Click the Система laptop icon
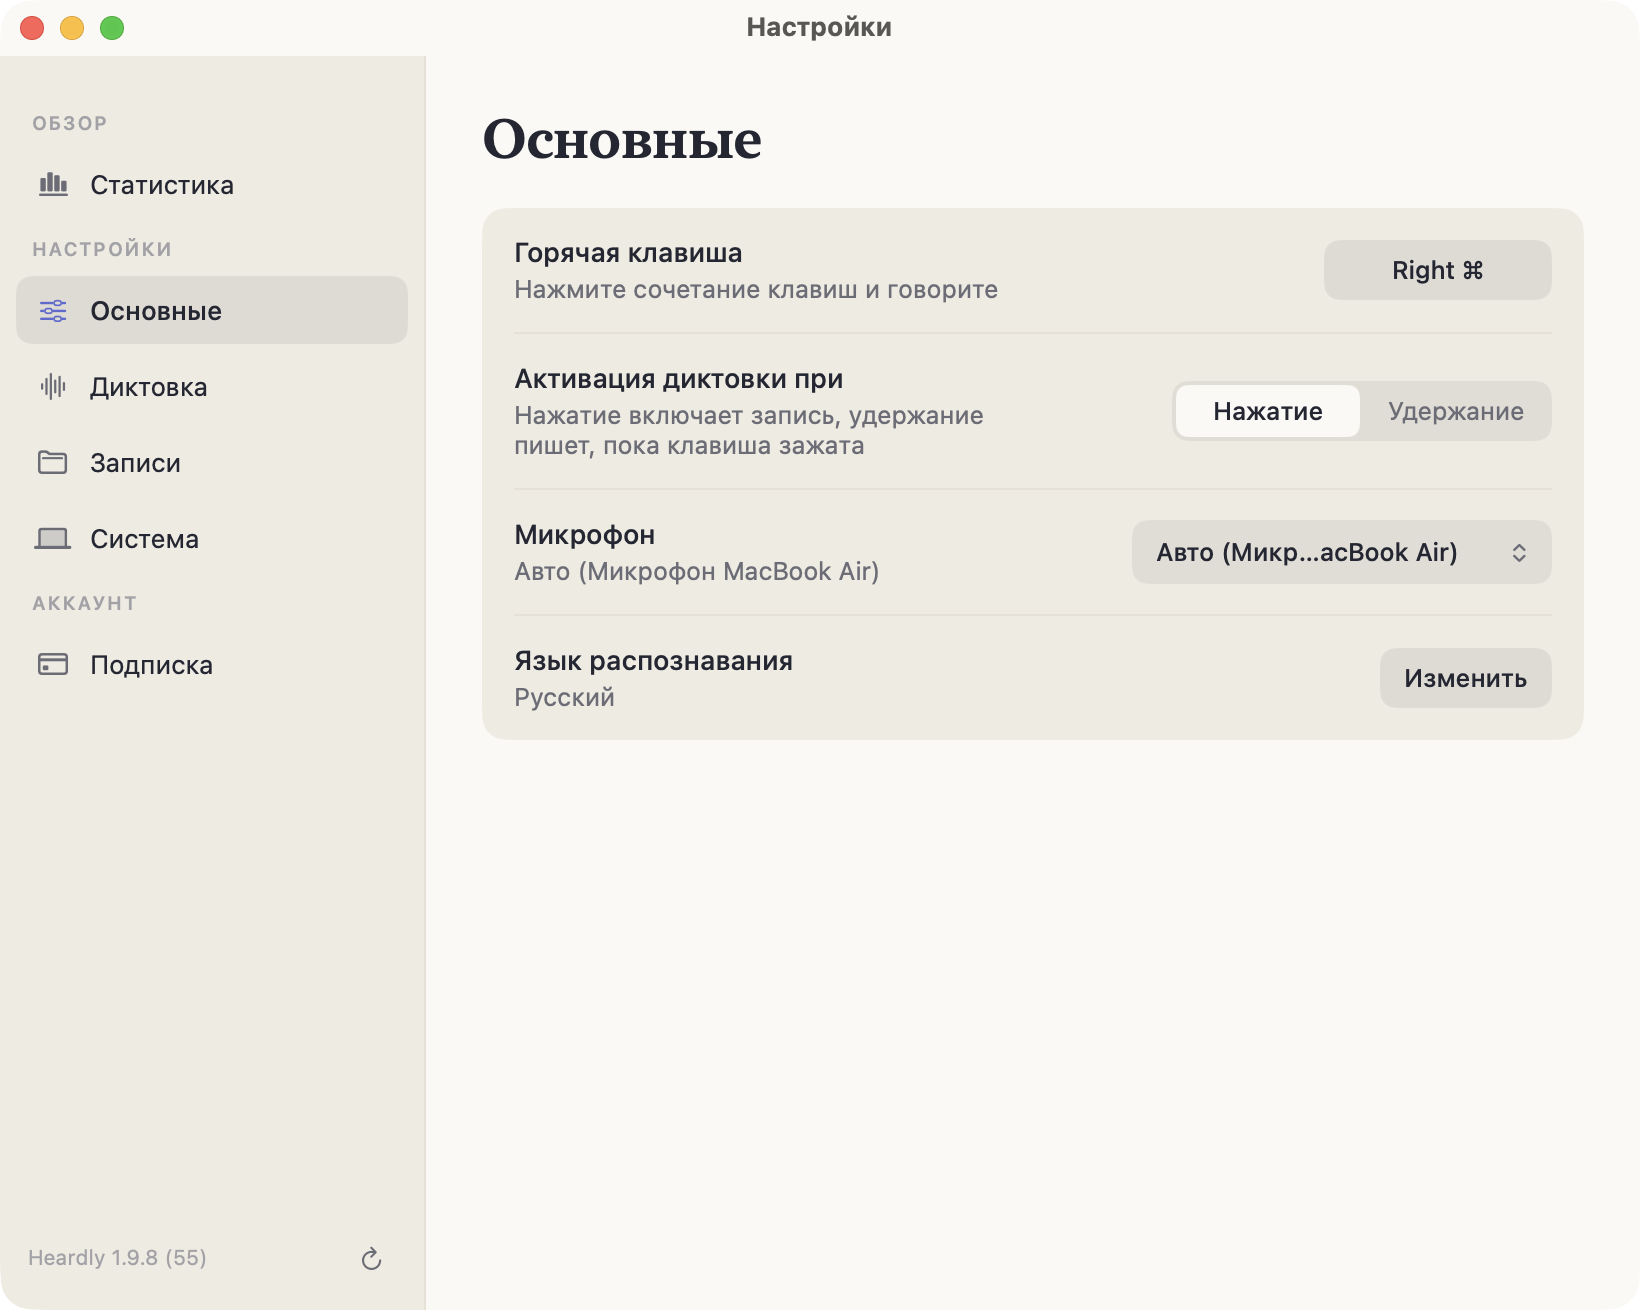1640x1310 pixels. [x=53, y=539]
